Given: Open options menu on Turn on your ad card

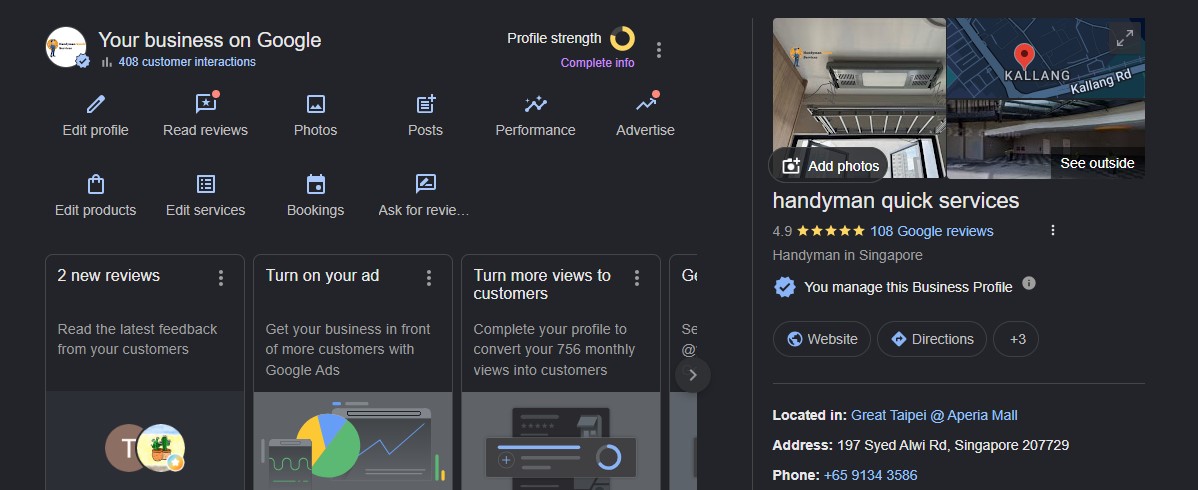Looking at the screenshot, I should [x=429, y=278].
